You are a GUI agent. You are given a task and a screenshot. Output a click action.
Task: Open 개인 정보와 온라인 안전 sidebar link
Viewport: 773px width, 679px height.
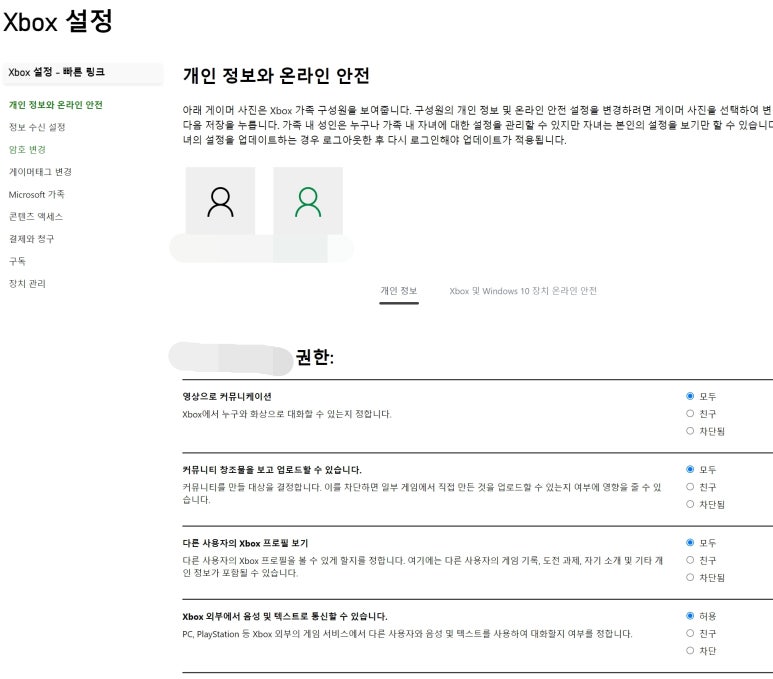[56, 105]
